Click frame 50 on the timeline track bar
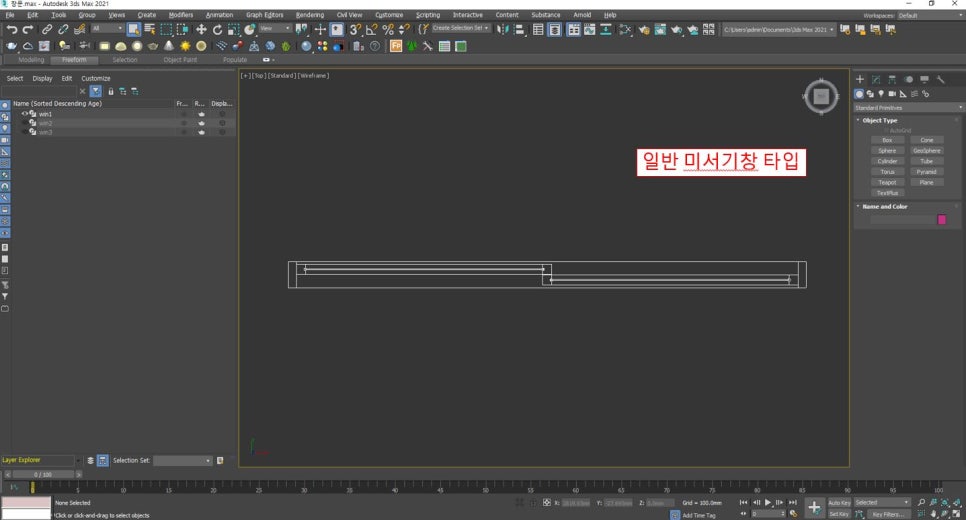966x520 pixels. tap(485, 487)
